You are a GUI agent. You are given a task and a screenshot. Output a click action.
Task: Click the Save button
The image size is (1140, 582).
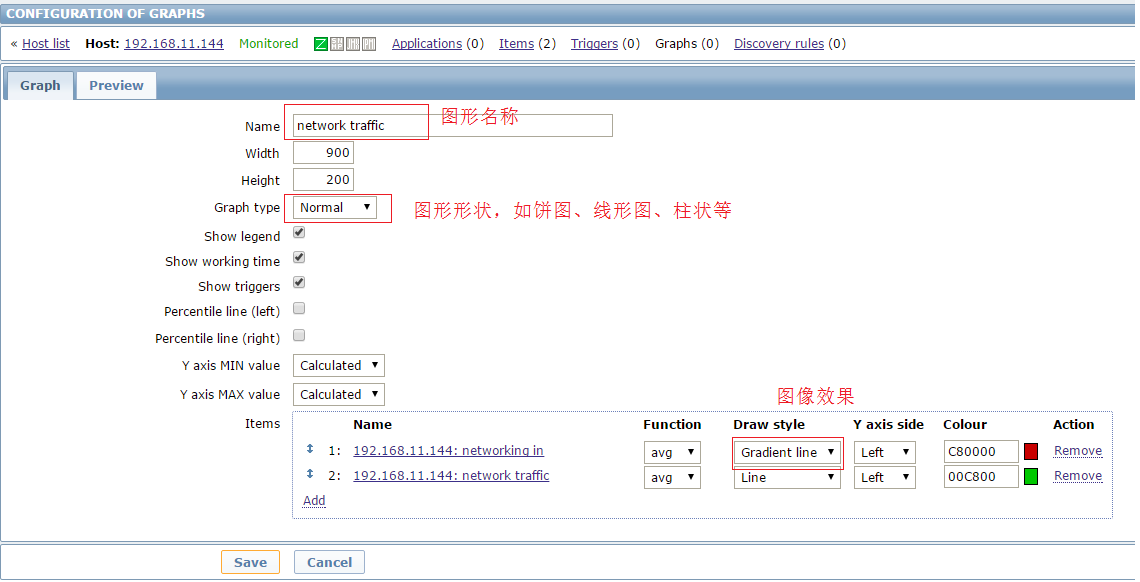pos(250,562)
